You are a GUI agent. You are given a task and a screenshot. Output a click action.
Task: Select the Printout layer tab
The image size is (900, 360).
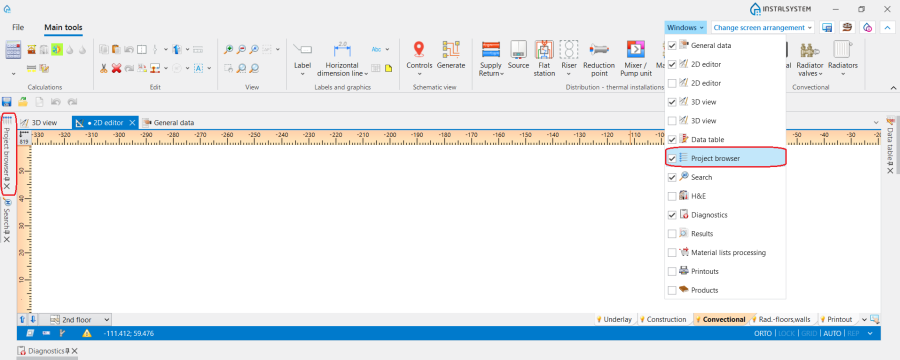pyautogui.click(x=837, y=319)
